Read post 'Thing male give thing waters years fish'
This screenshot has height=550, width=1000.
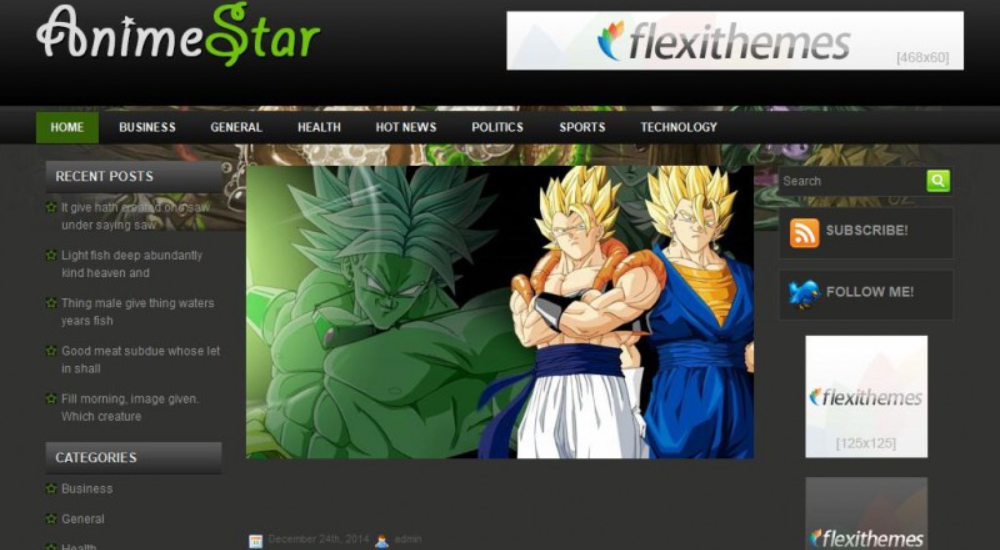tap(137, 312)
